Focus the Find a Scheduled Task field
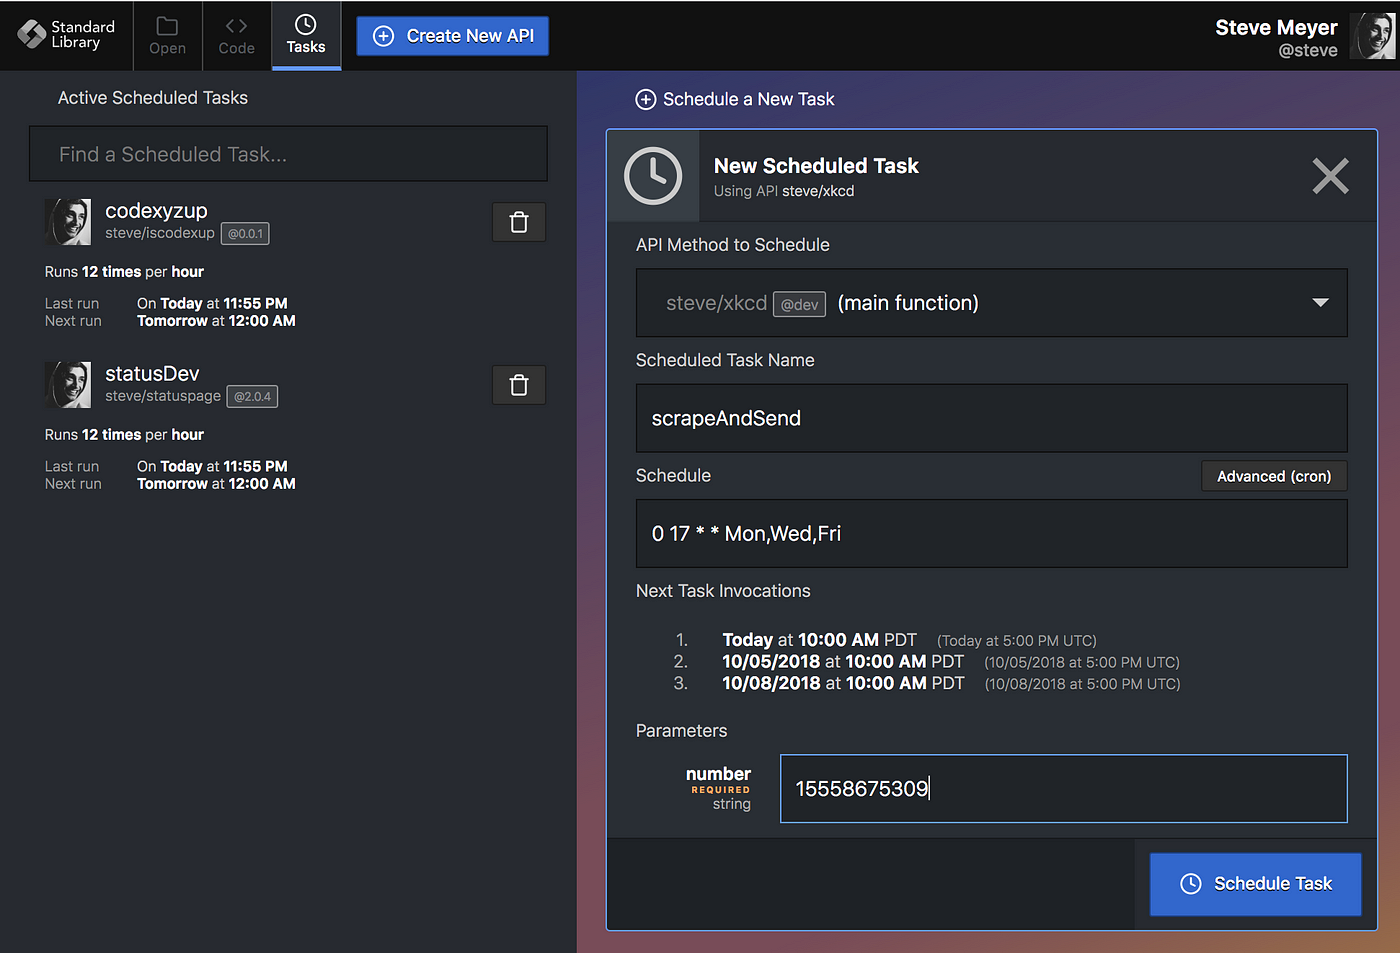Viewport: 1400px width, 953px height. 288,154
